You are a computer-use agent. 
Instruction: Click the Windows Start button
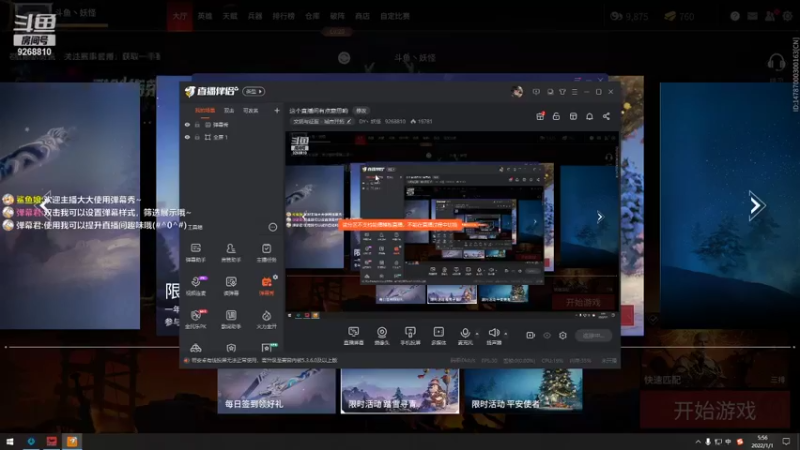(10, 441)
